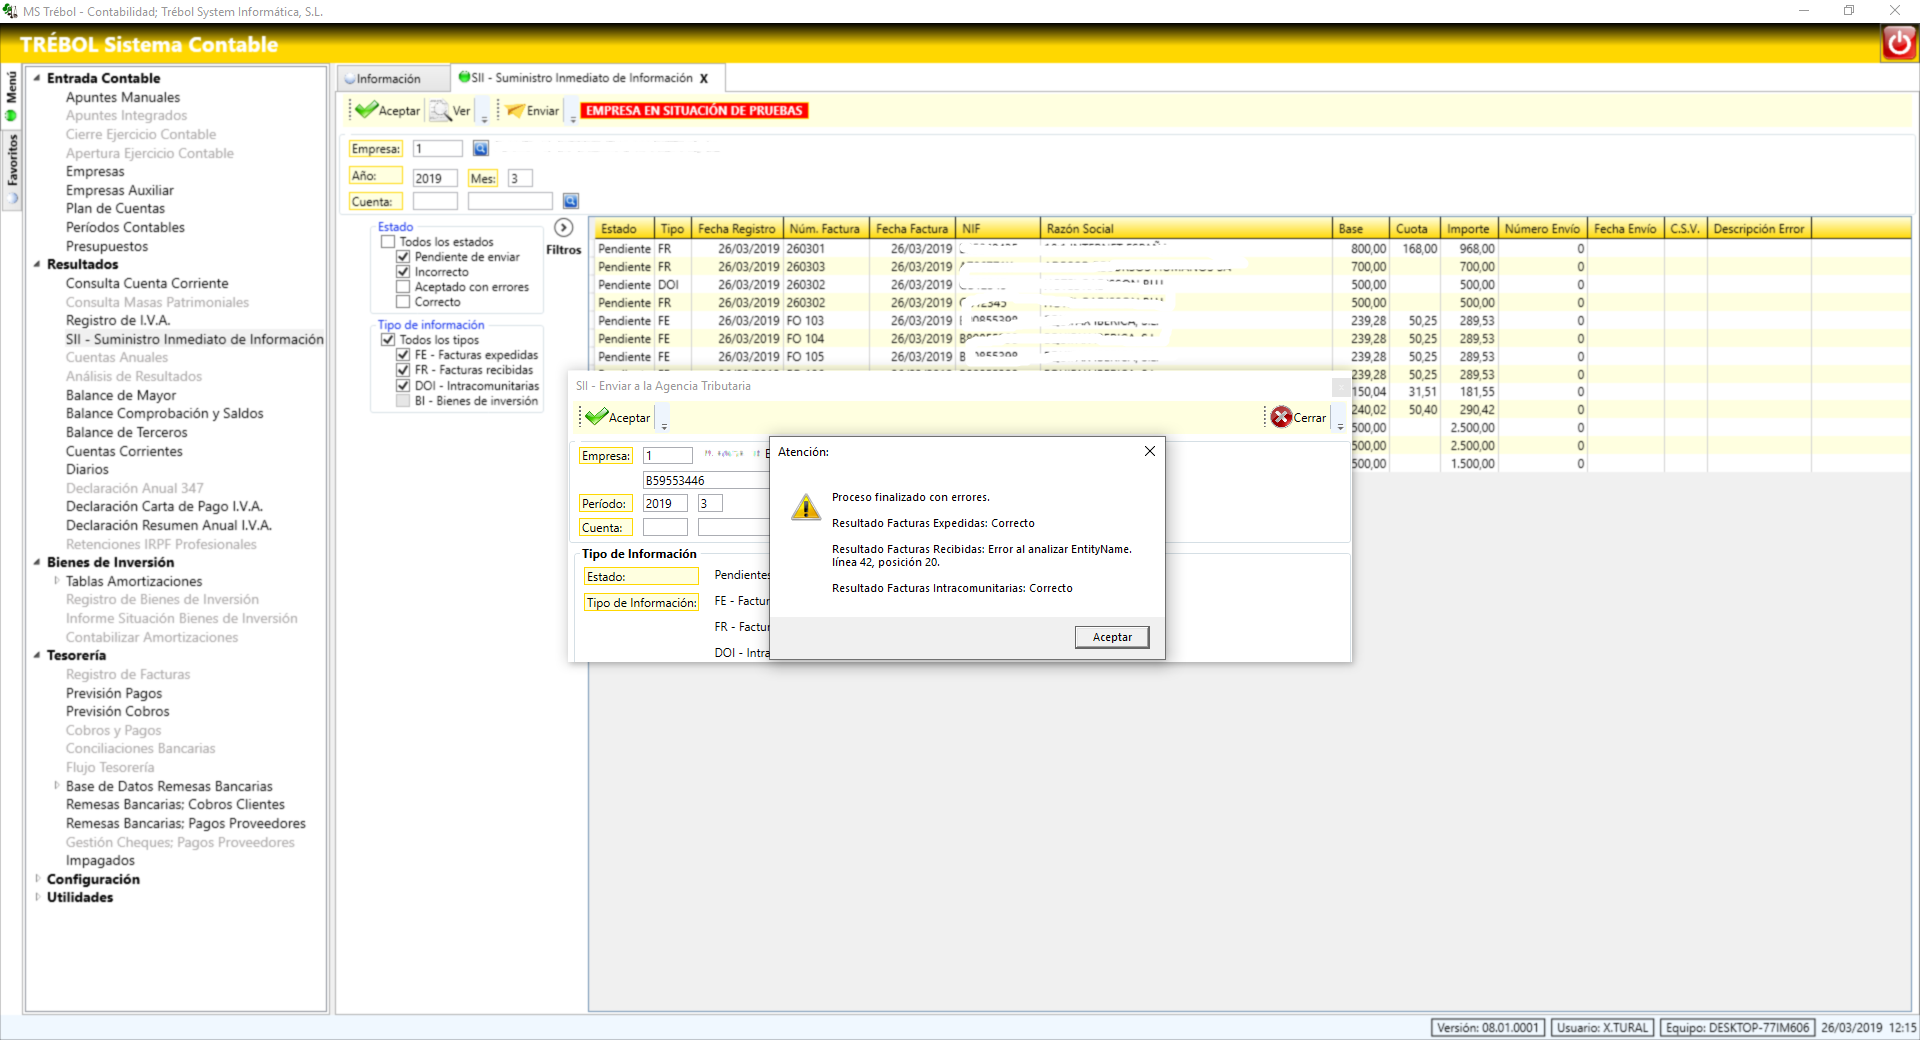Uncheck FR - Facturas recibidas

click(403, 370)
